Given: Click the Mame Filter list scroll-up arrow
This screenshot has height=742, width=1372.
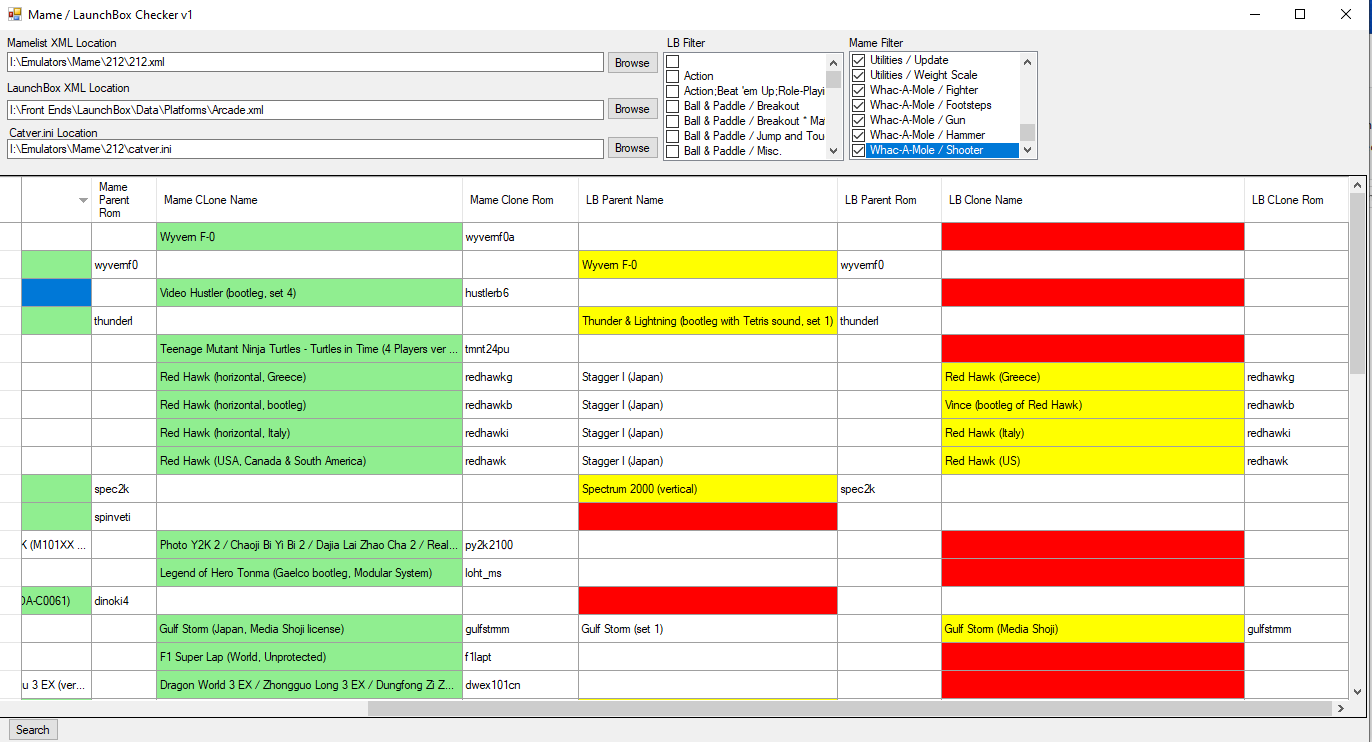Looking at the screenshot, I should coord(1027,61).
